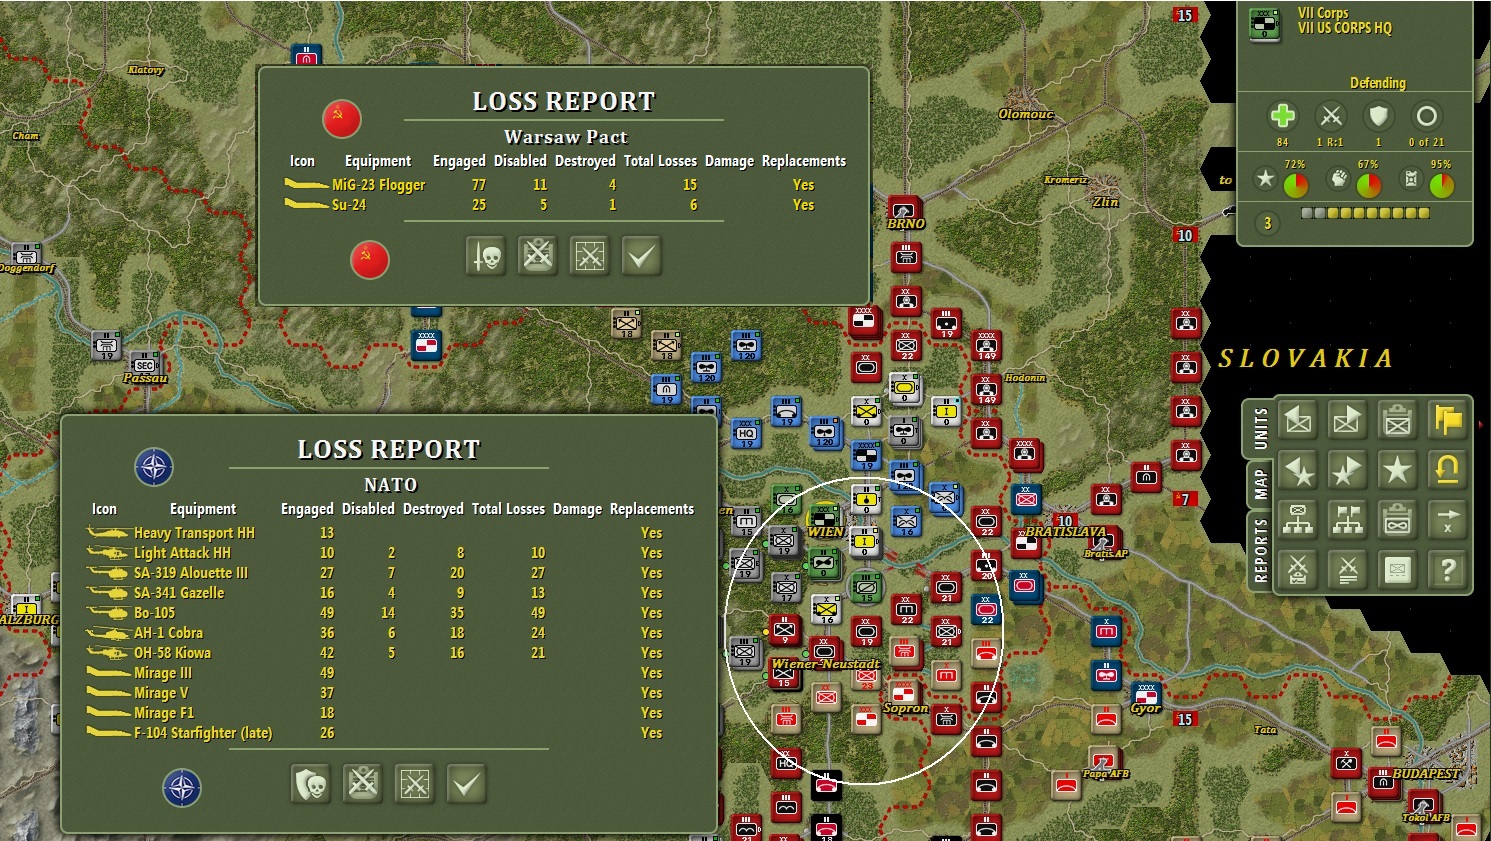Click the number 3 circle in unit panel
Screen dimensions: 1491x841
pos(1267,223)
